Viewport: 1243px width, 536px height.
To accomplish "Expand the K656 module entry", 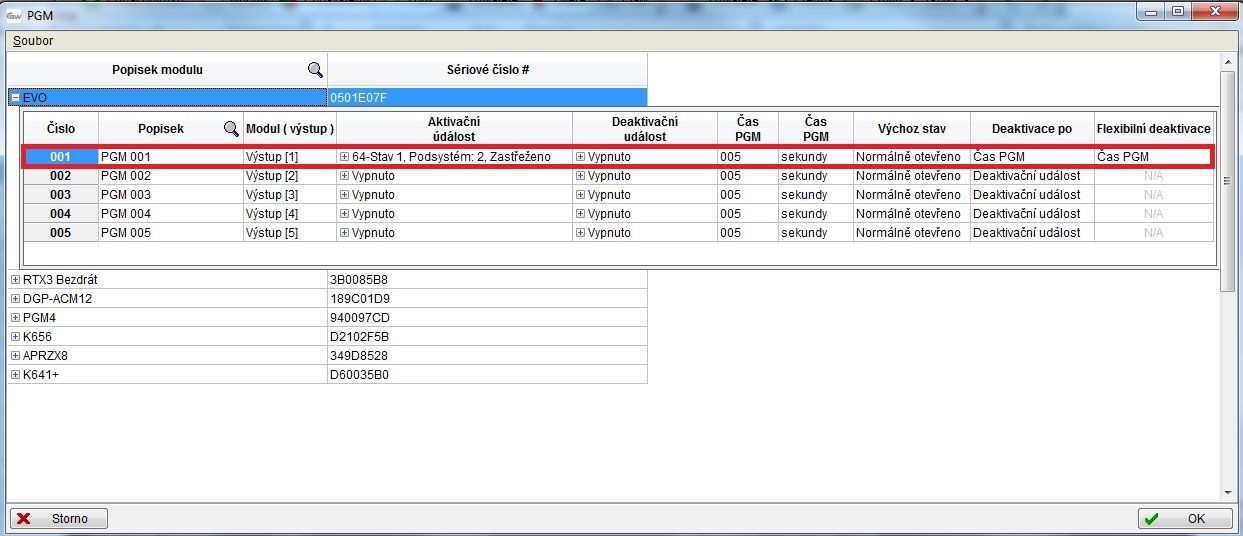I will click(15, 337).
